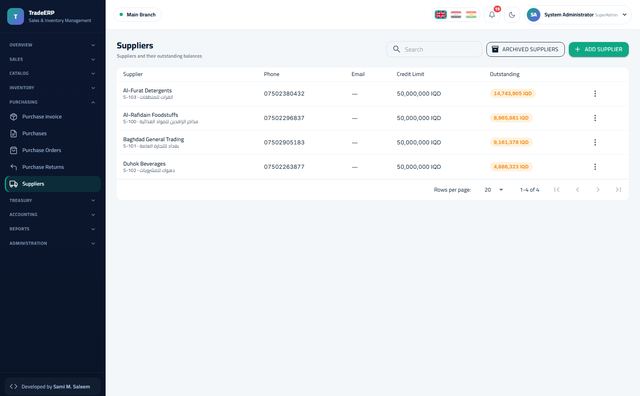The width and height of the screenshot is (640, 396).
Task: Select the middle flag language icon
Action: coord(456,15)
